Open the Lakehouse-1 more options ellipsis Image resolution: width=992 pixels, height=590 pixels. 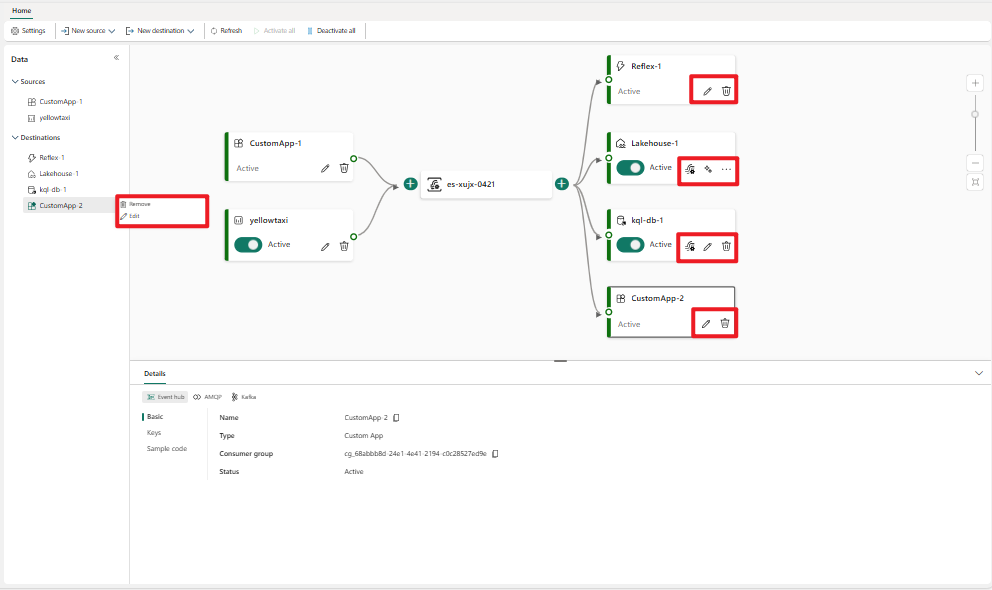pos(726,169)
